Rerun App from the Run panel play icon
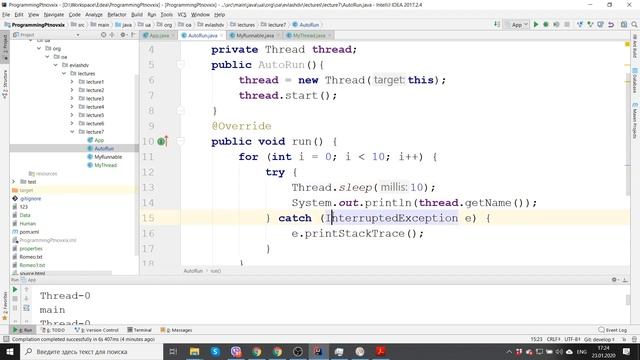 tap(15, 289)
